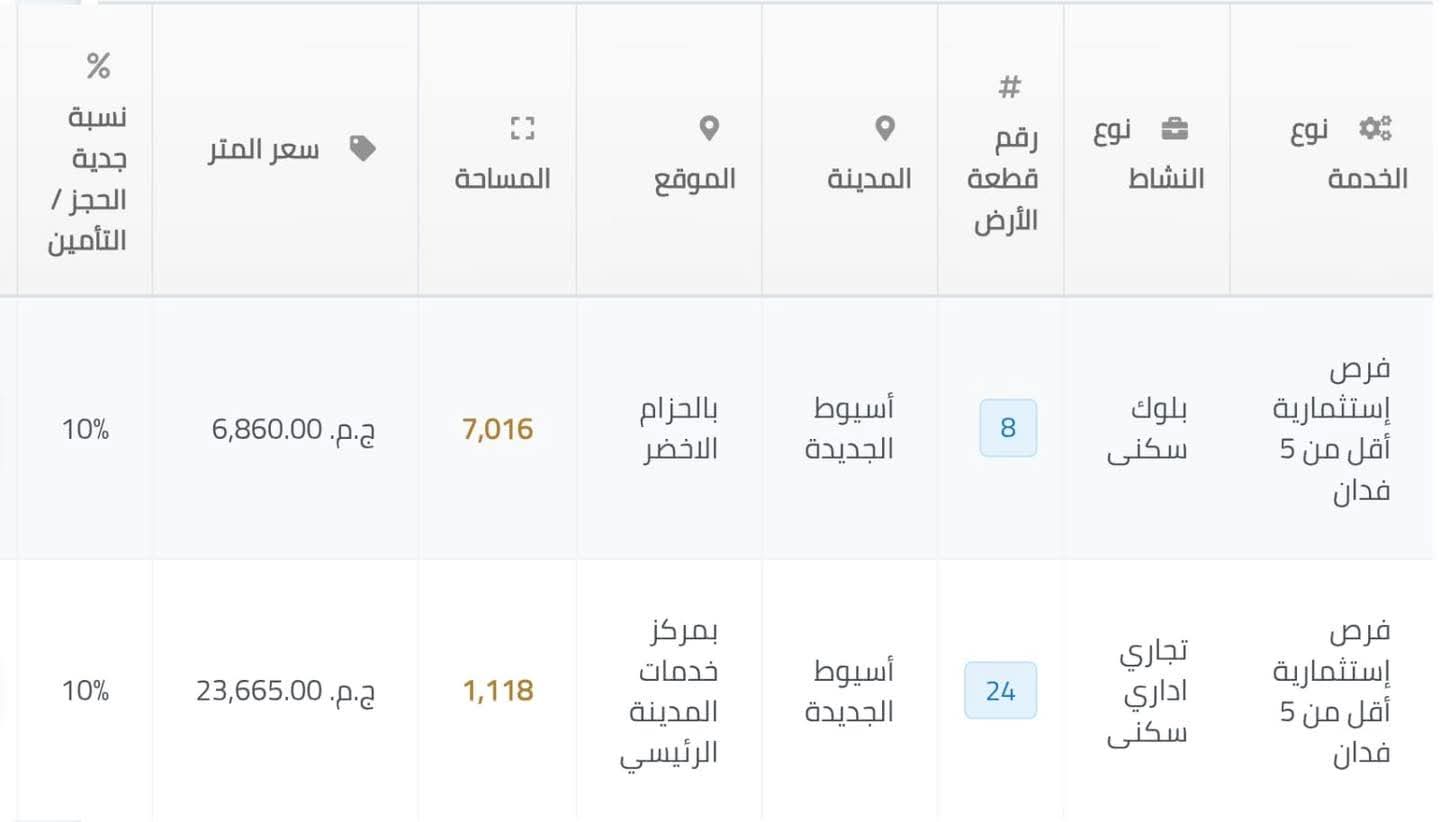Viewport: 1440px width, 822px height.
Task: Select the area value 1,118
Action: (x=498, y=691)
